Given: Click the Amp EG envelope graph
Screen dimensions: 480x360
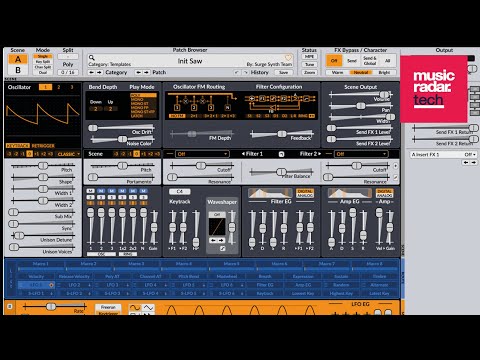Looking at the screenshot, I should click(x=350, y=193).
